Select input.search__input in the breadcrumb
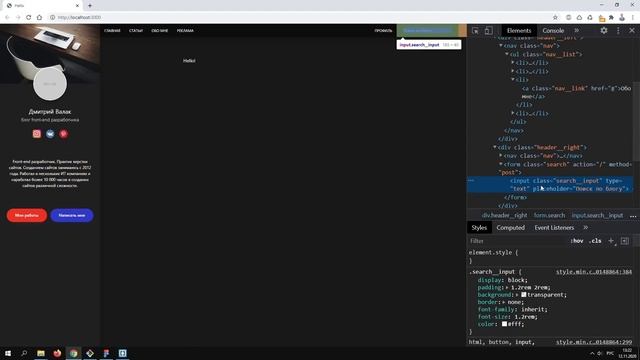This screenshot has width=640, height=360. tap(597, 215)
